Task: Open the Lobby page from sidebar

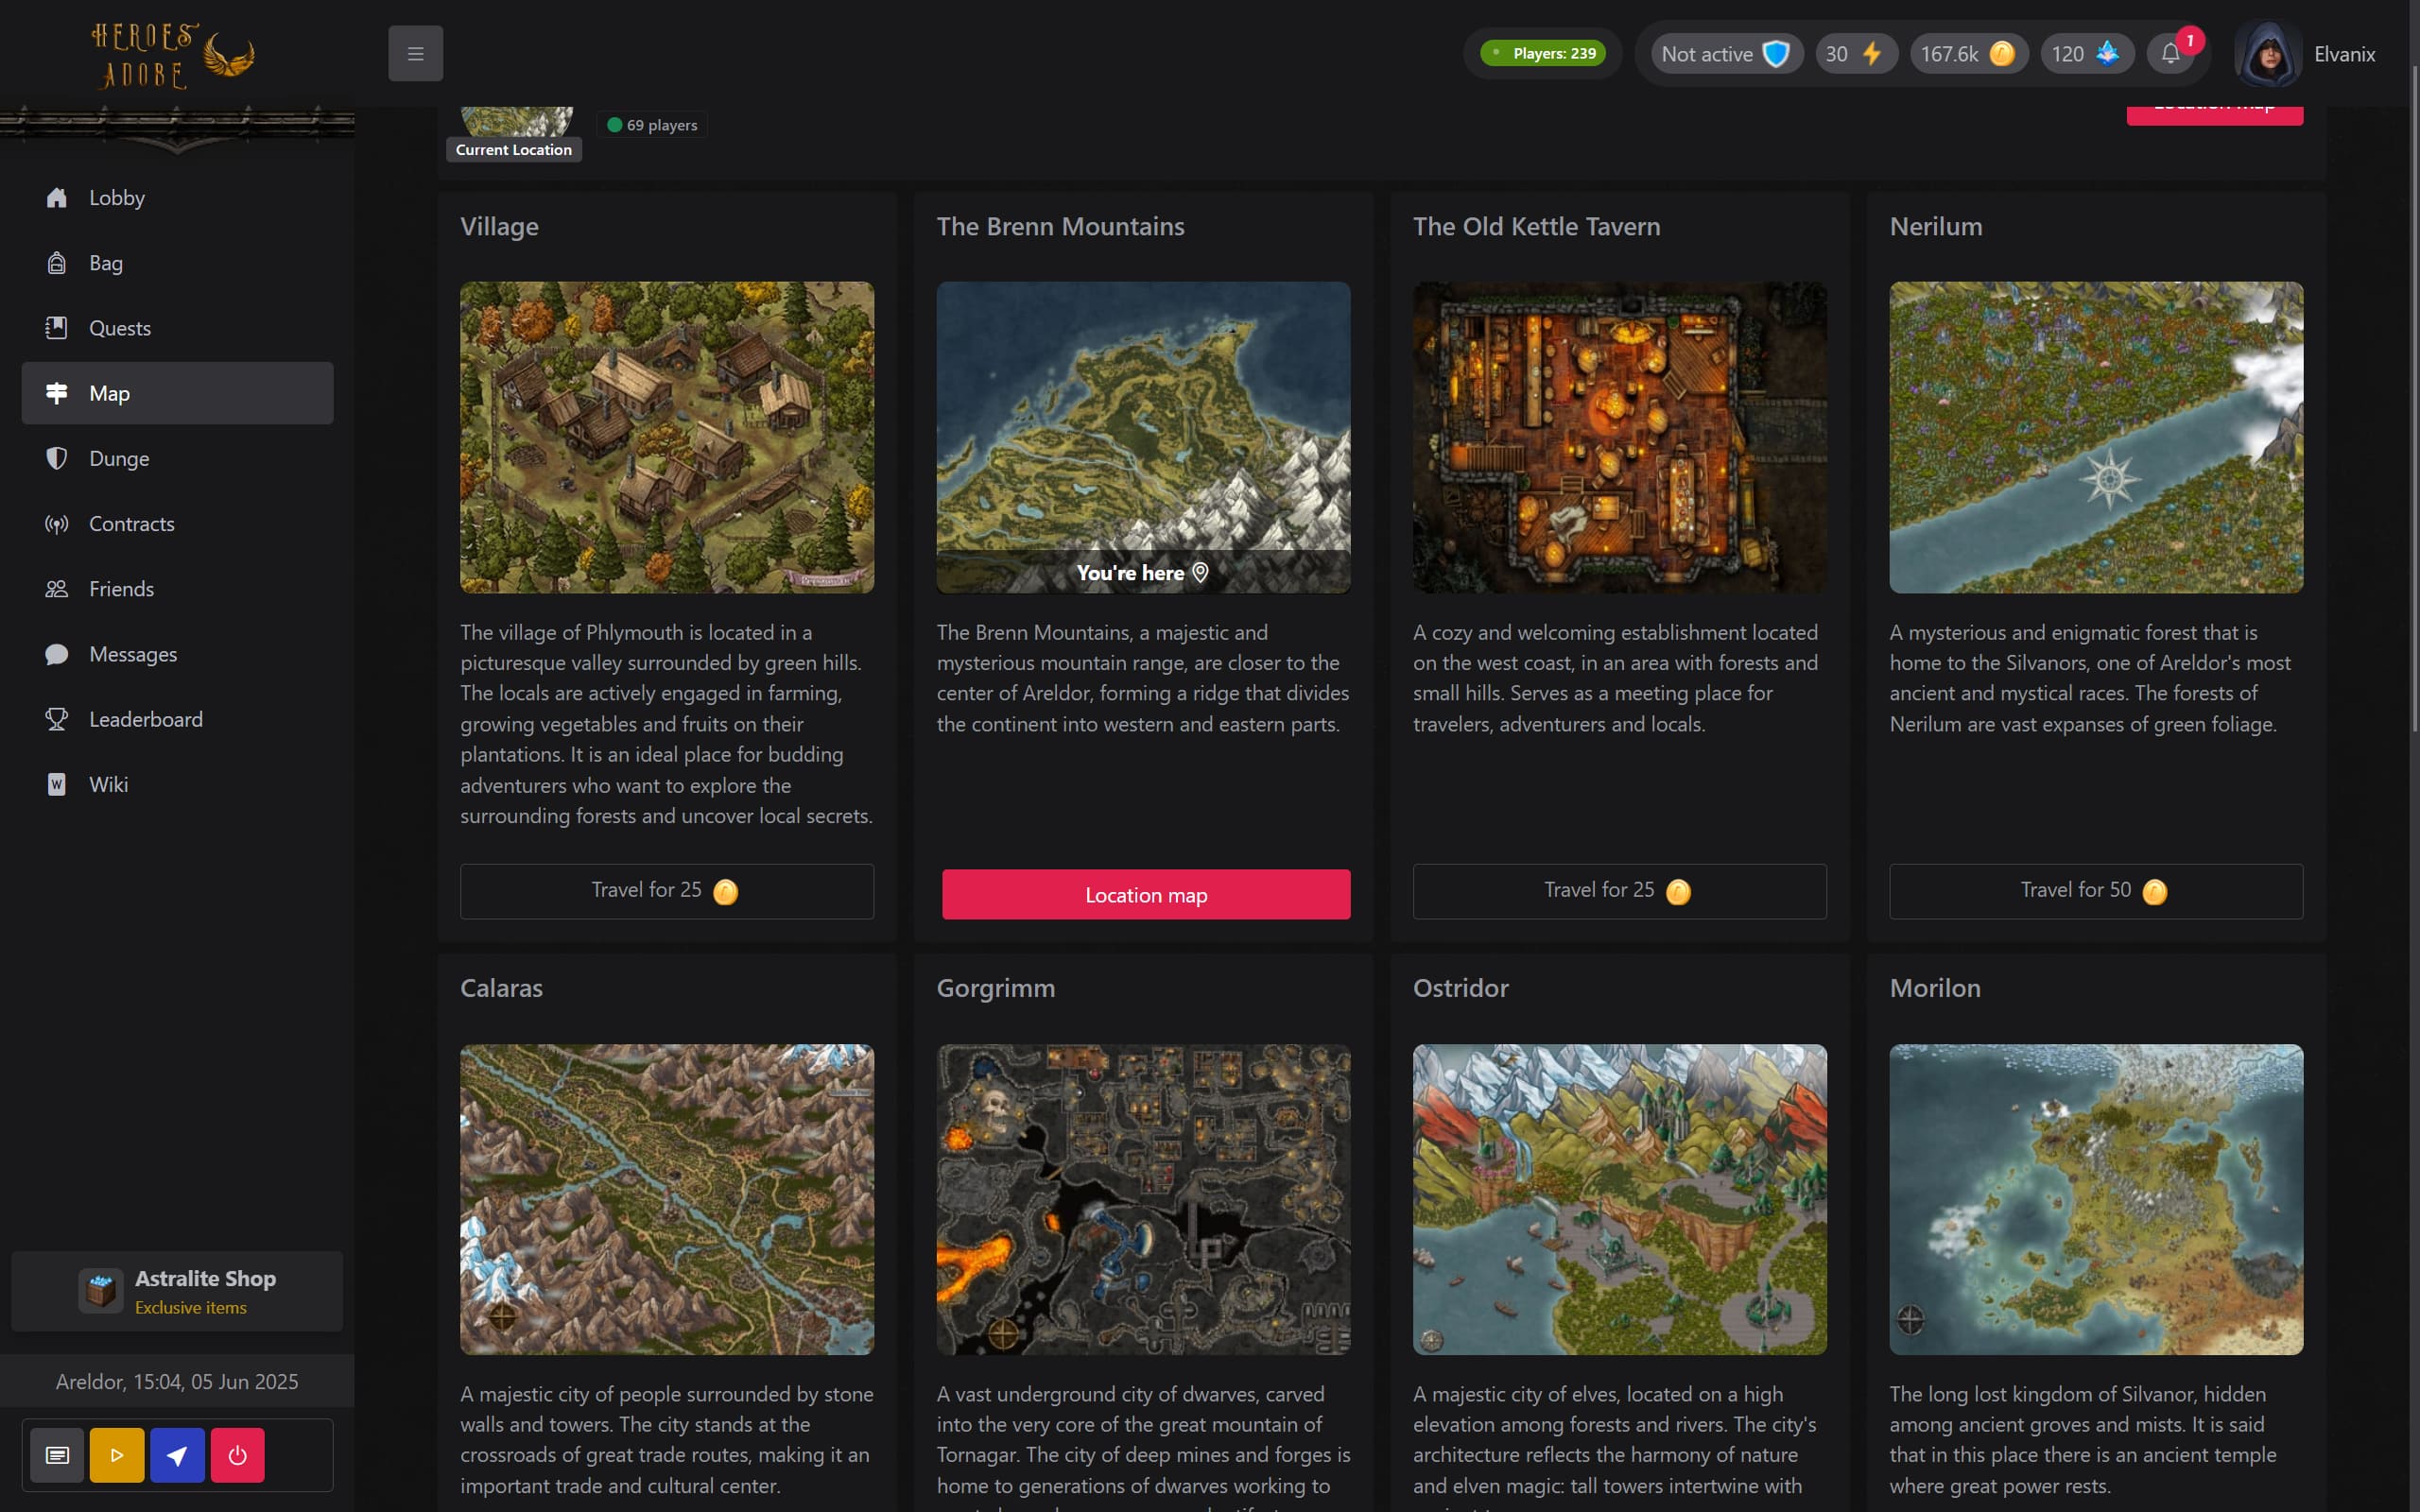Action: coord(177,198)
